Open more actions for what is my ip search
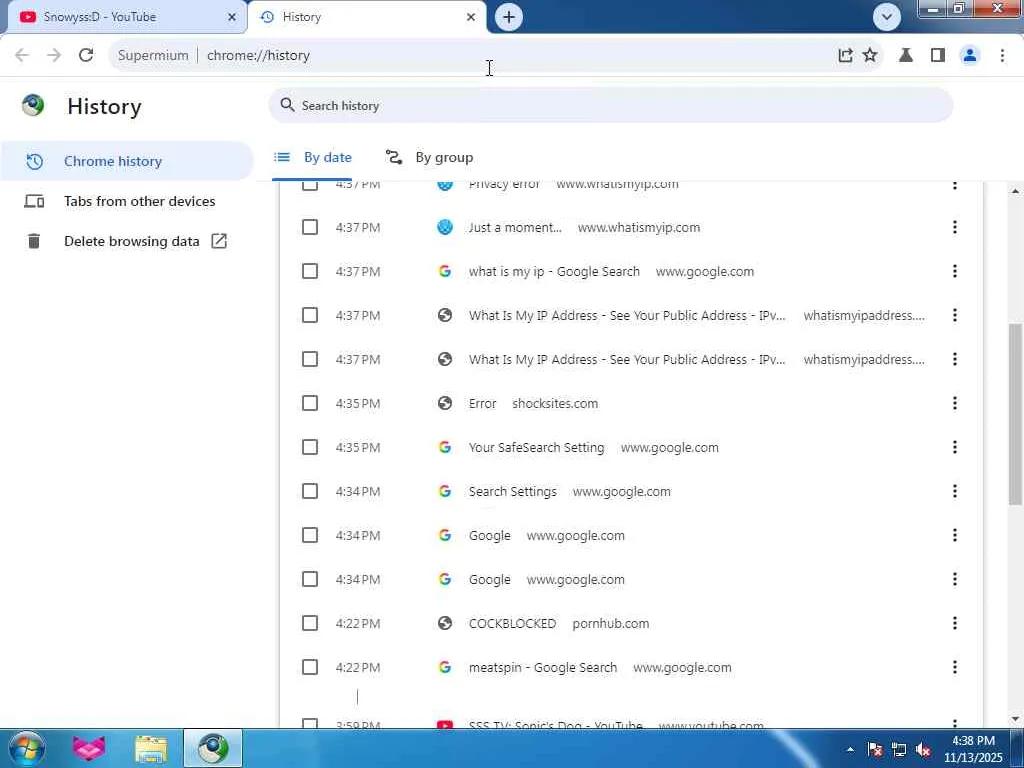Viewport: 1024px width, 768px height. coord(955,271)
